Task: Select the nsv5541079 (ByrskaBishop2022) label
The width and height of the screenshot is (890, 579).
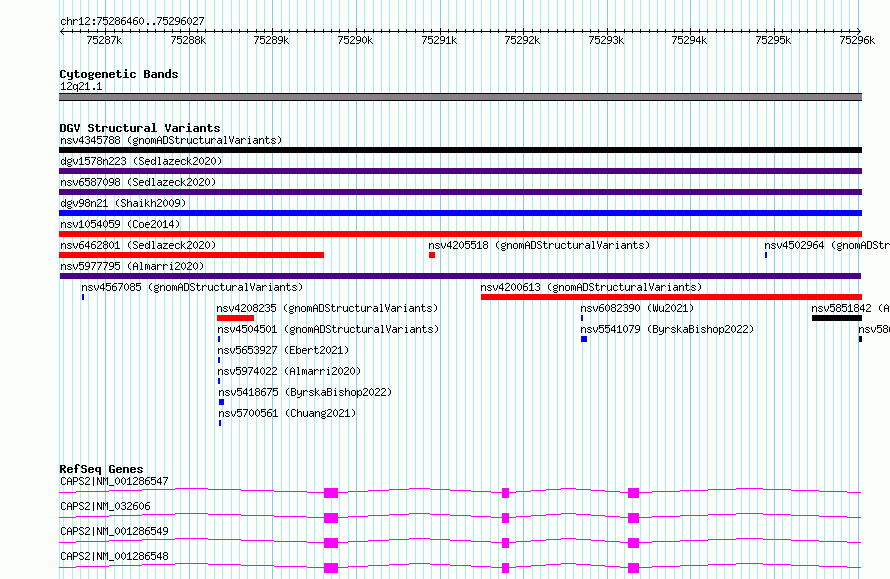Action: point(667,329)
